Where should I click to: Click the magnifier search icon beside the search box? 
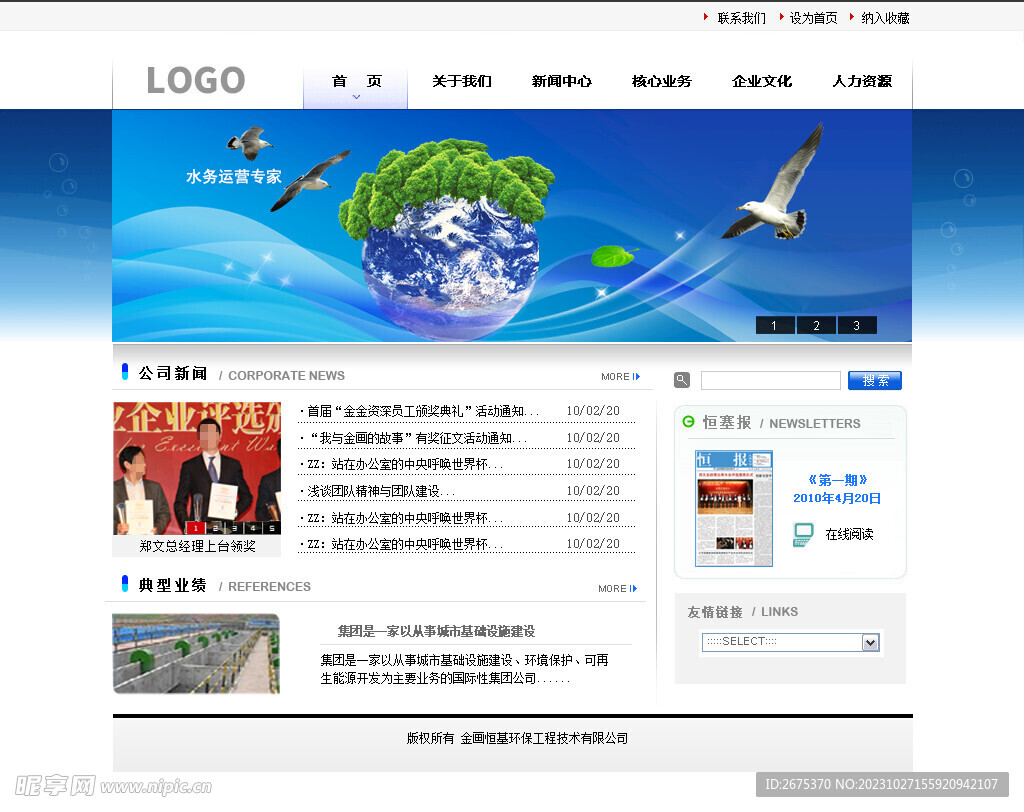pos(681,379)
